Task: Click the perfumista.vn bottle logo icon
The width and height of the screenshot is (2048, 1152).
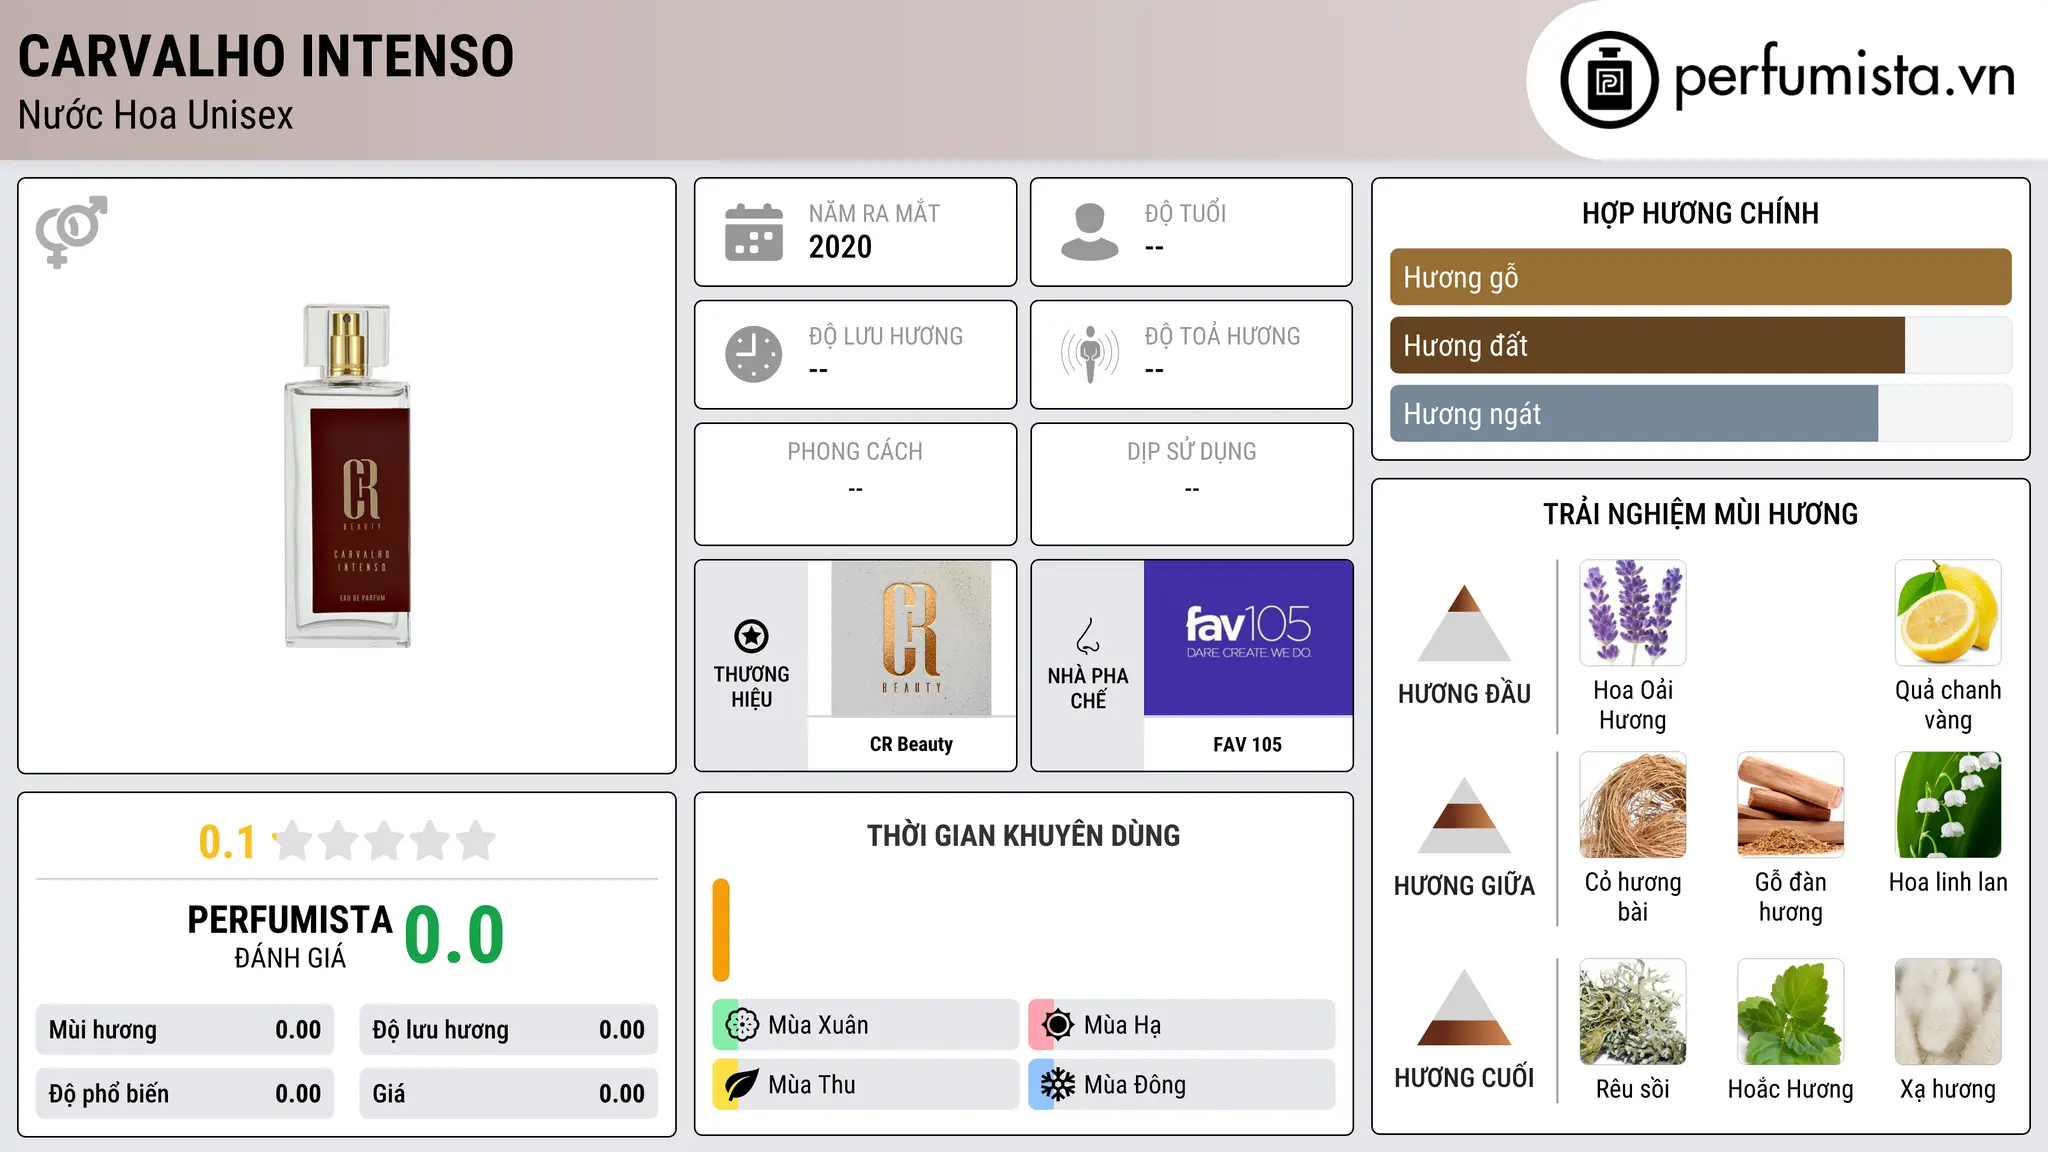Action: [1609, 80]
